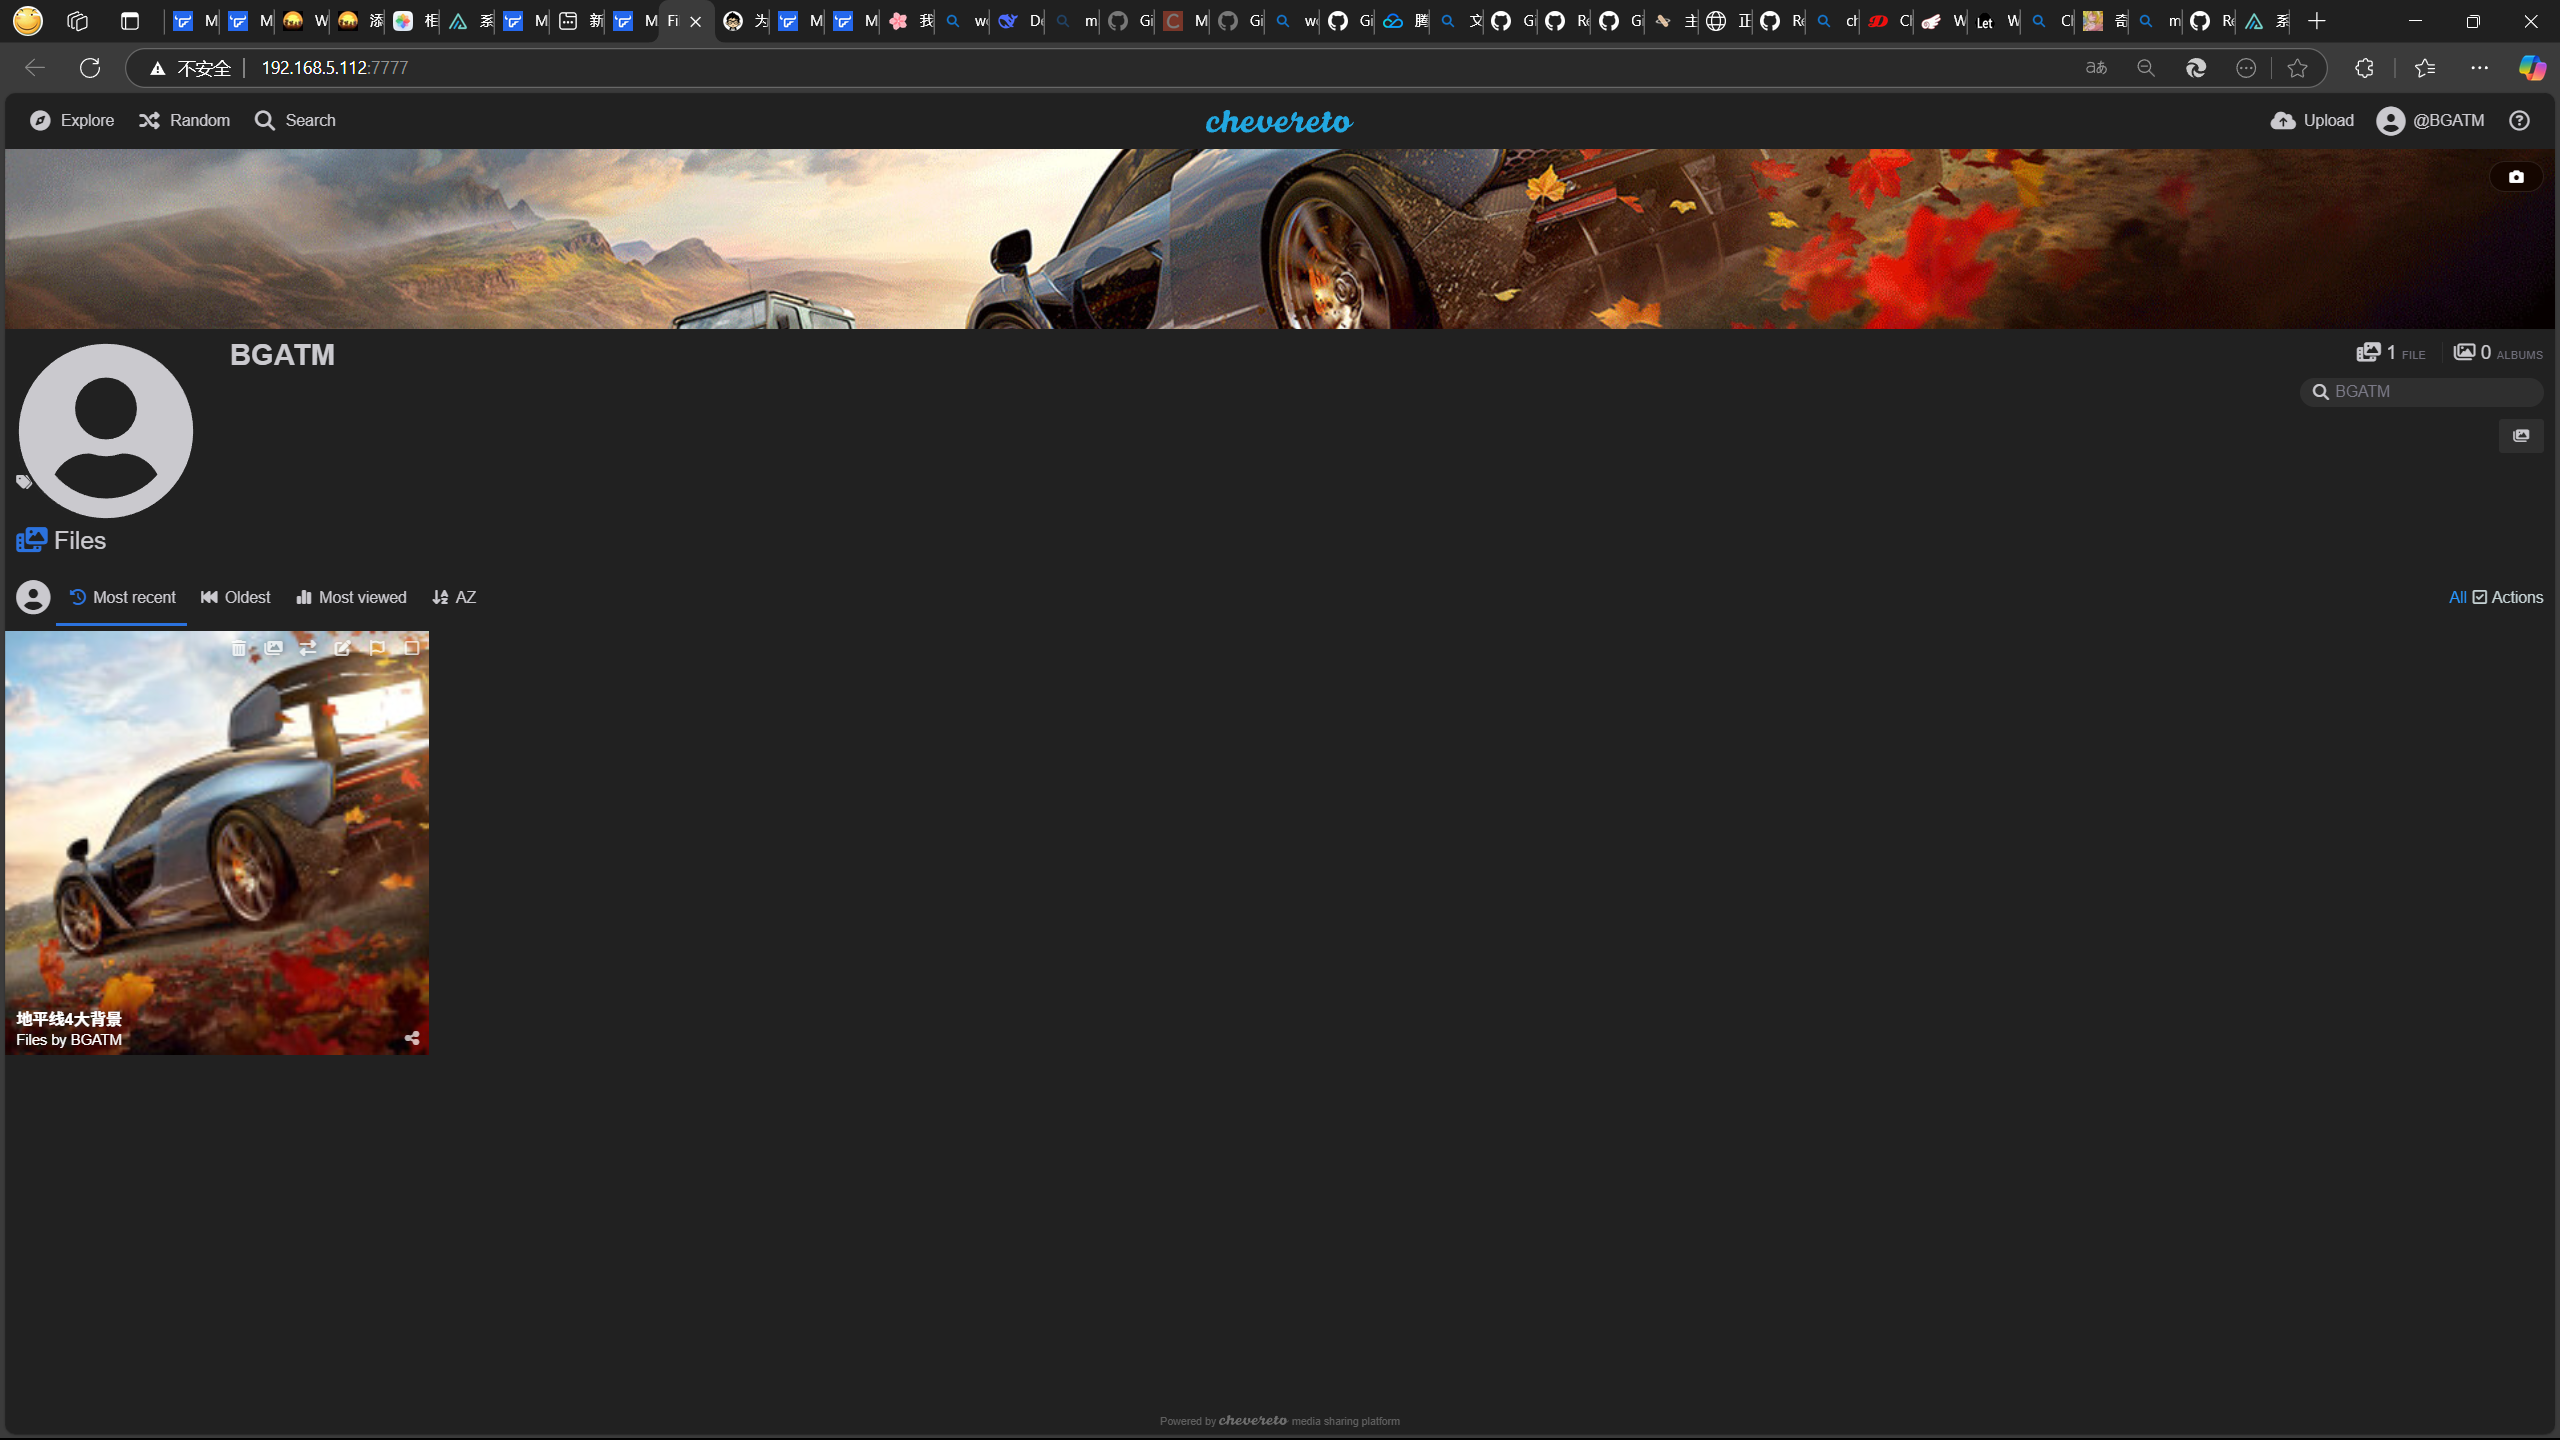Screen dimensions: 2560x1440
Task: Click the zoom magnifier icon in the address bar
Action: 2146,68
